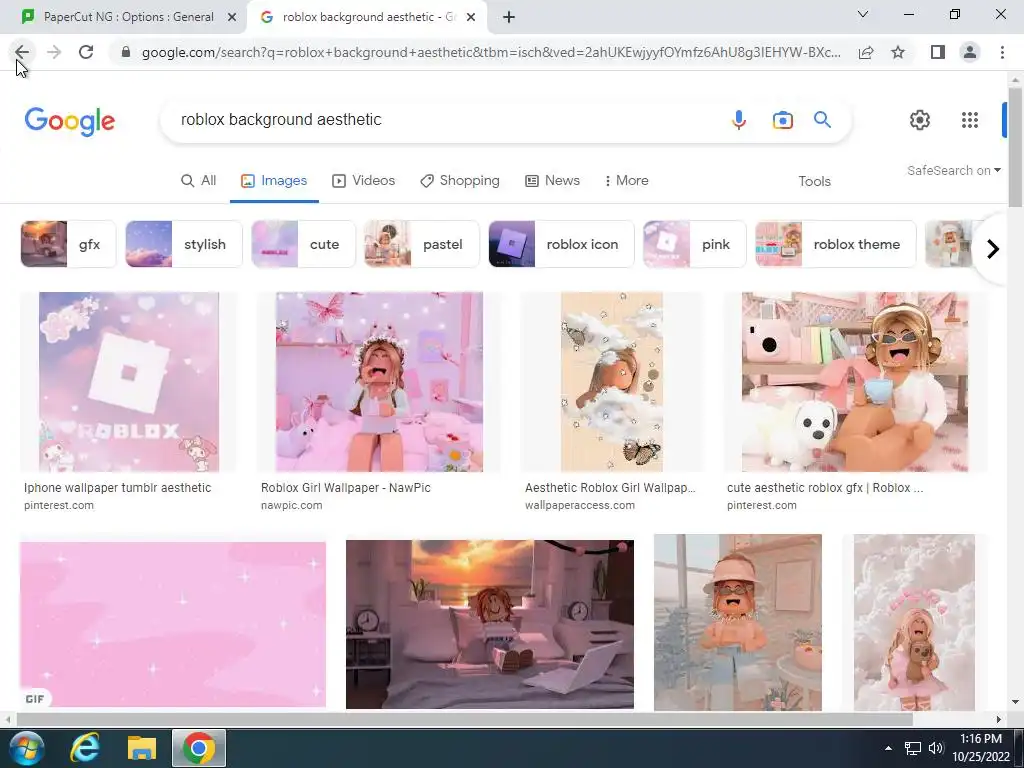Viewport: 1024px width, 768px height.
Task: Click the Chrome taskbar icon
Action: (199, 748)
